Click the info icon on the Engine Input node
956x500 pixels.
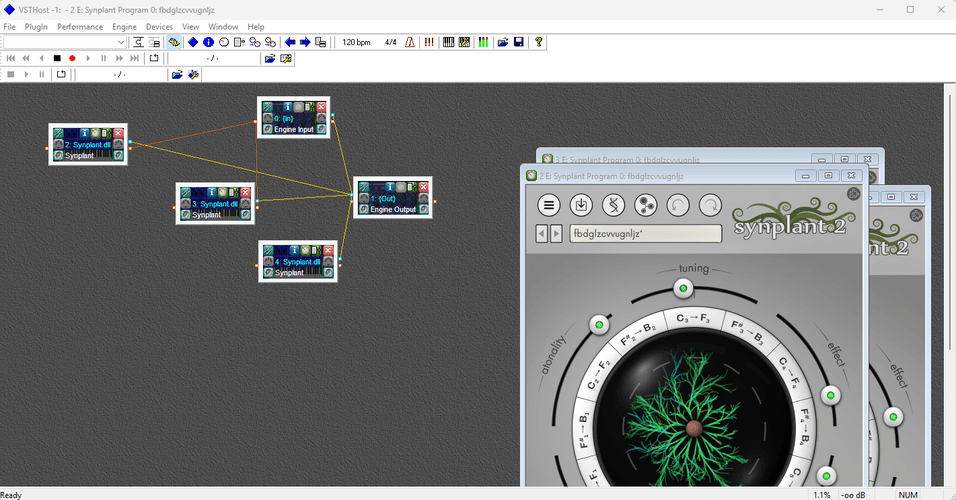click(x=287, y=107)
